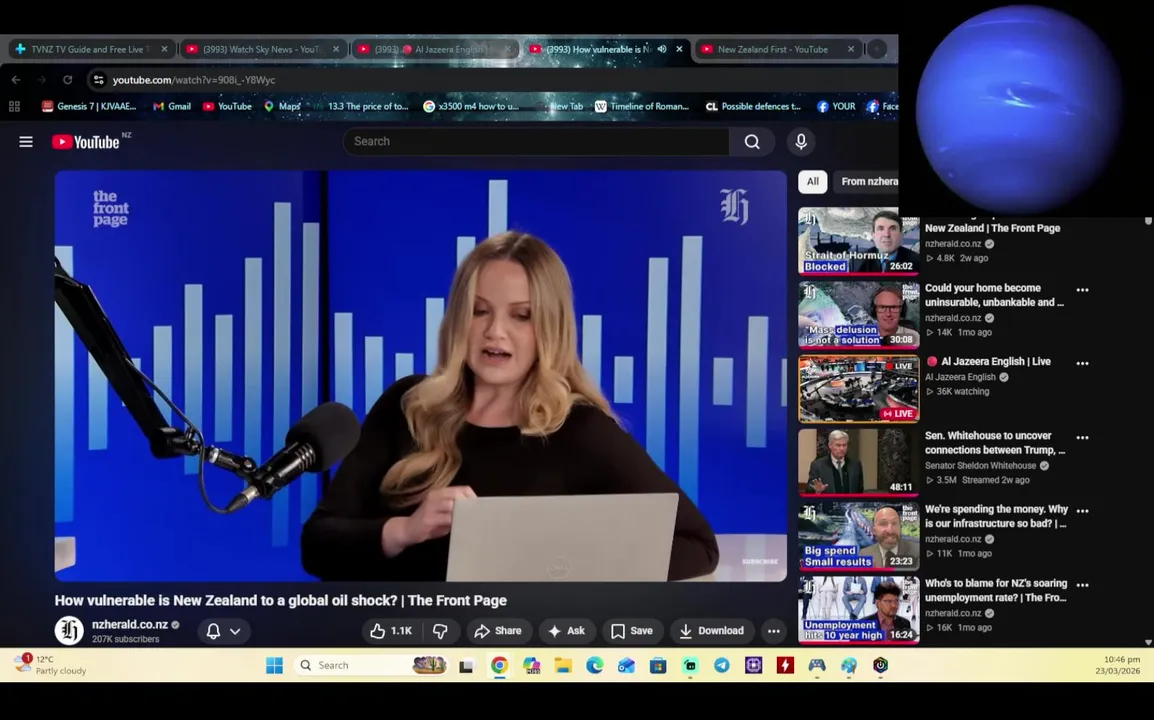Viewport: 1154px width, 720px height.
Task: Reload the page with refresh icon
Action: pyautogui.click(x=67, y=80)
